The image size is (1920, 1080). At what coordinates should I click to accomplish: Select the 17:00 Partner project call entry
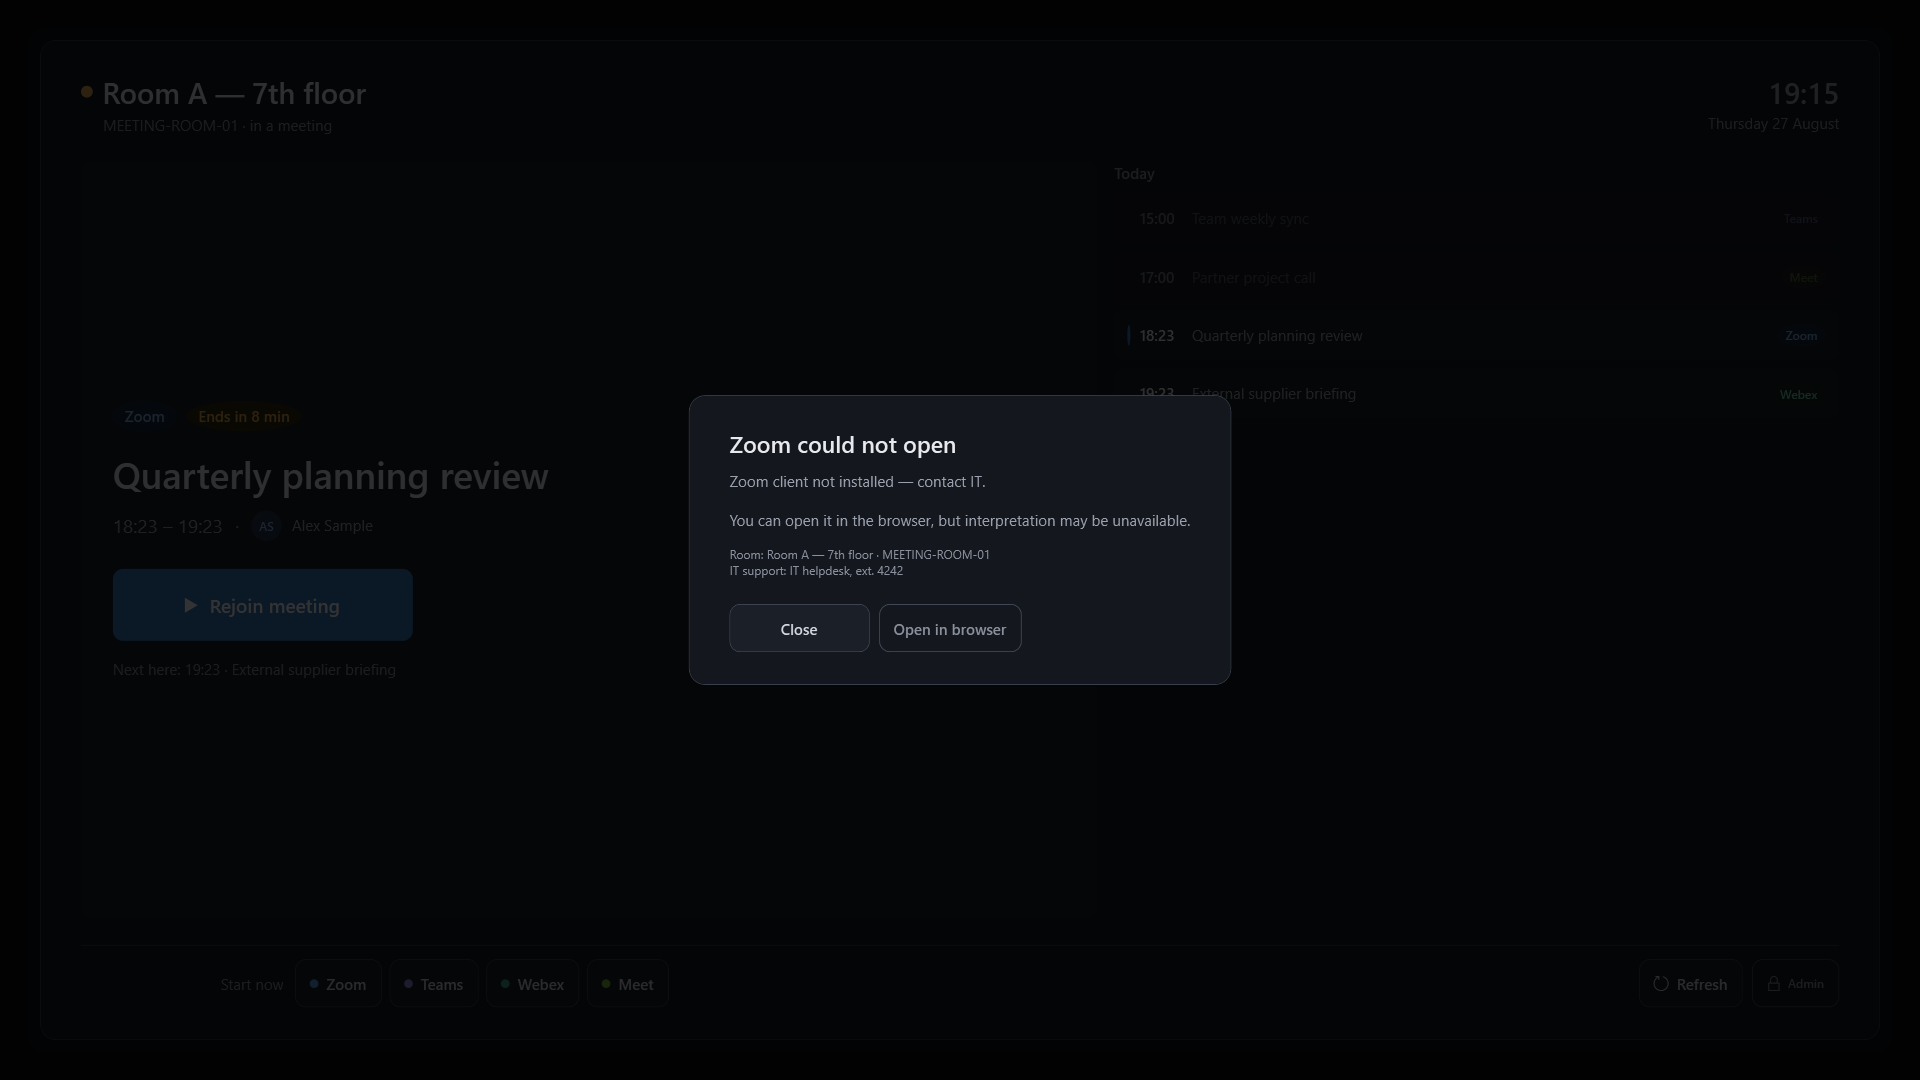[1476, 278]
